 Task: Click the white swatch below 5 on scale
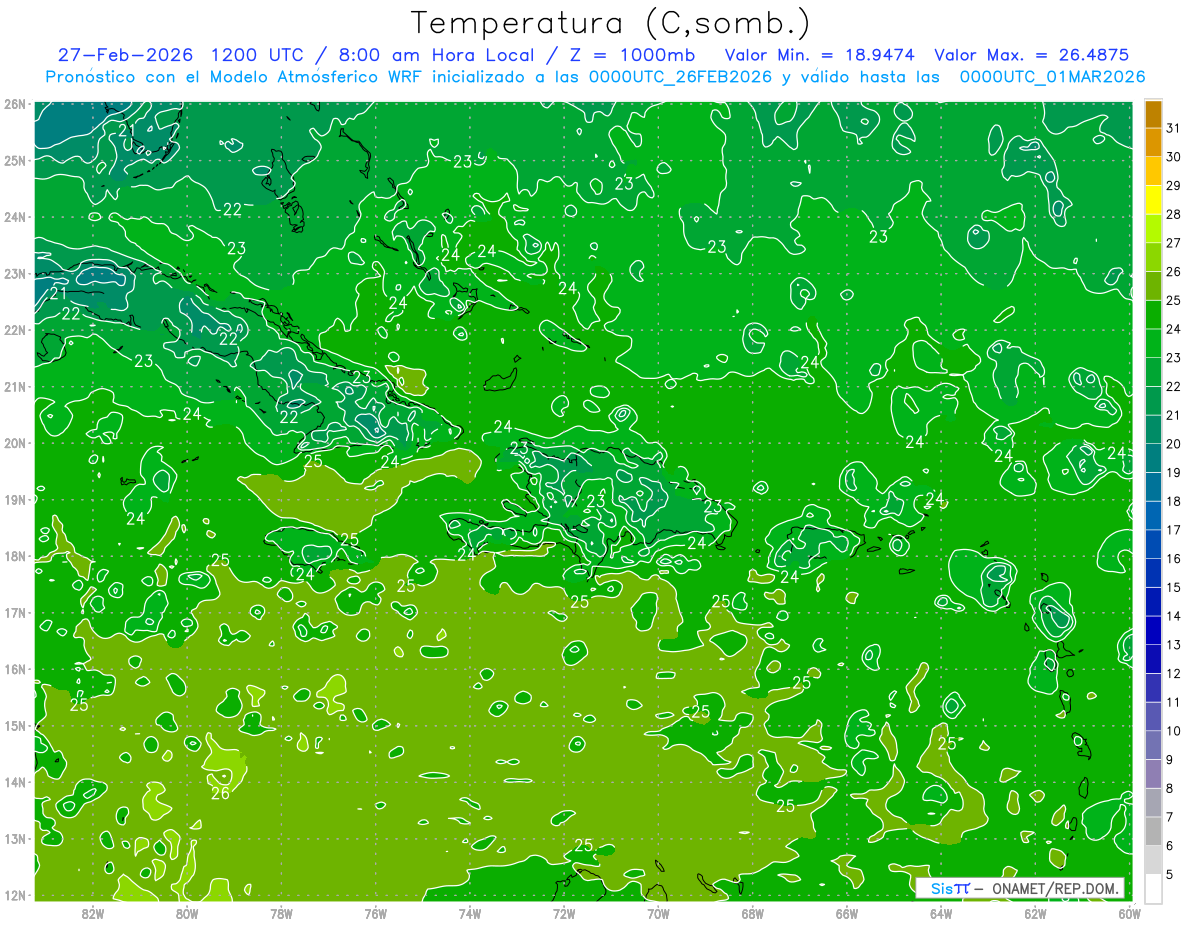click(1153, 888)
